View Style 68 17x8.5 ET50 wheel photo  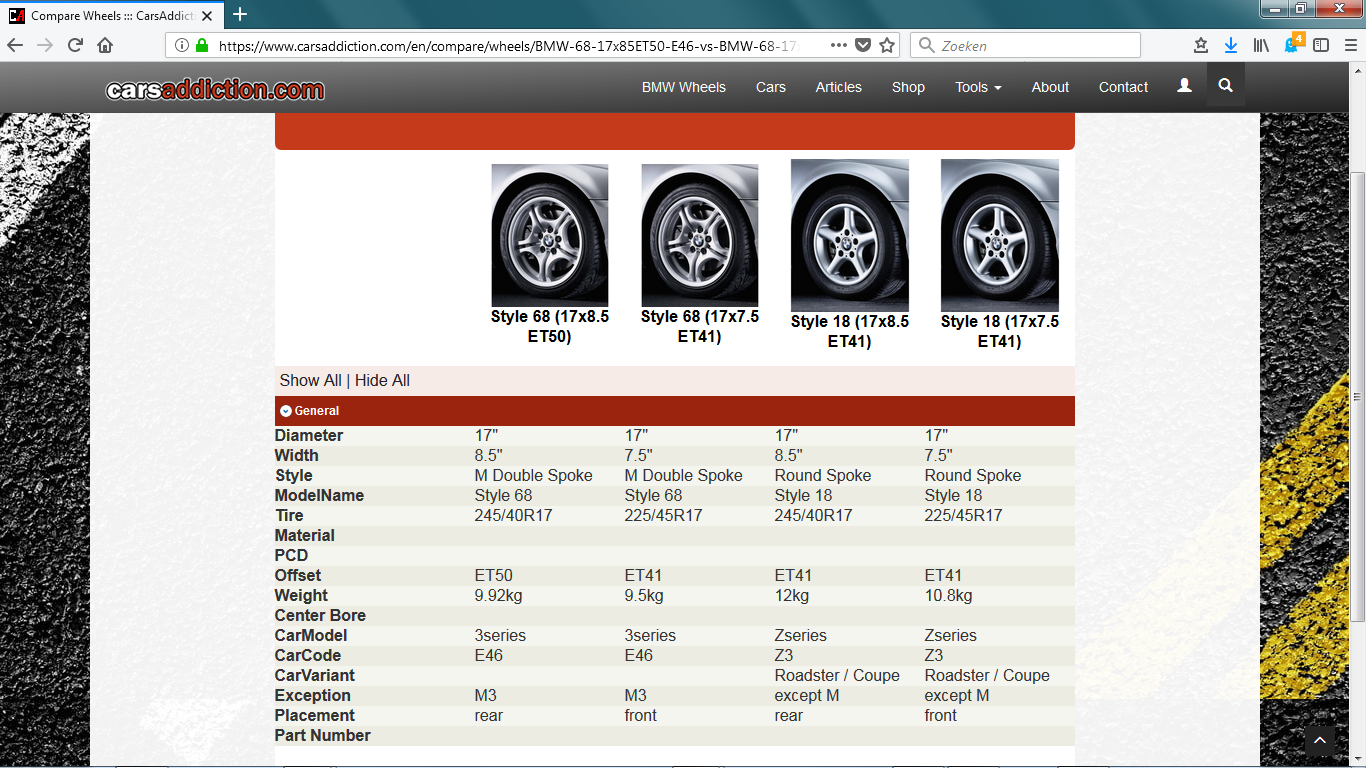[x=550, y=235]
